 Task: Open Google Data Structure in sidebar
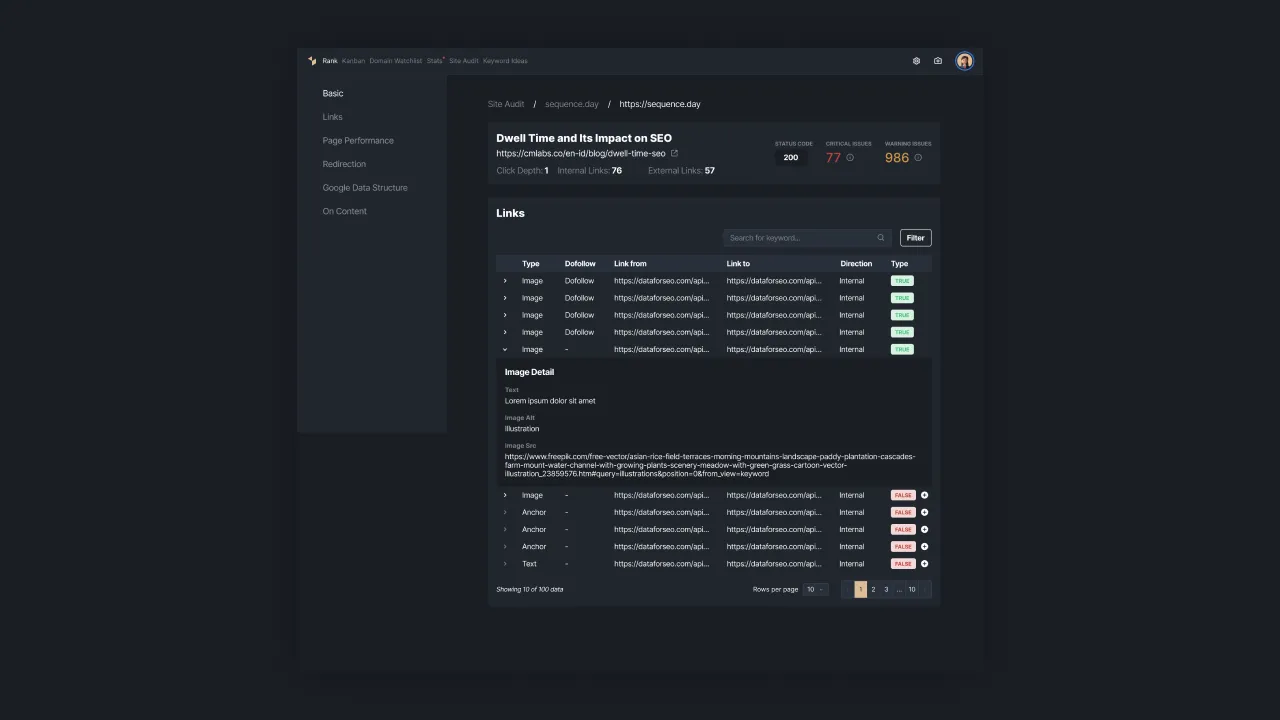(365, 188)
